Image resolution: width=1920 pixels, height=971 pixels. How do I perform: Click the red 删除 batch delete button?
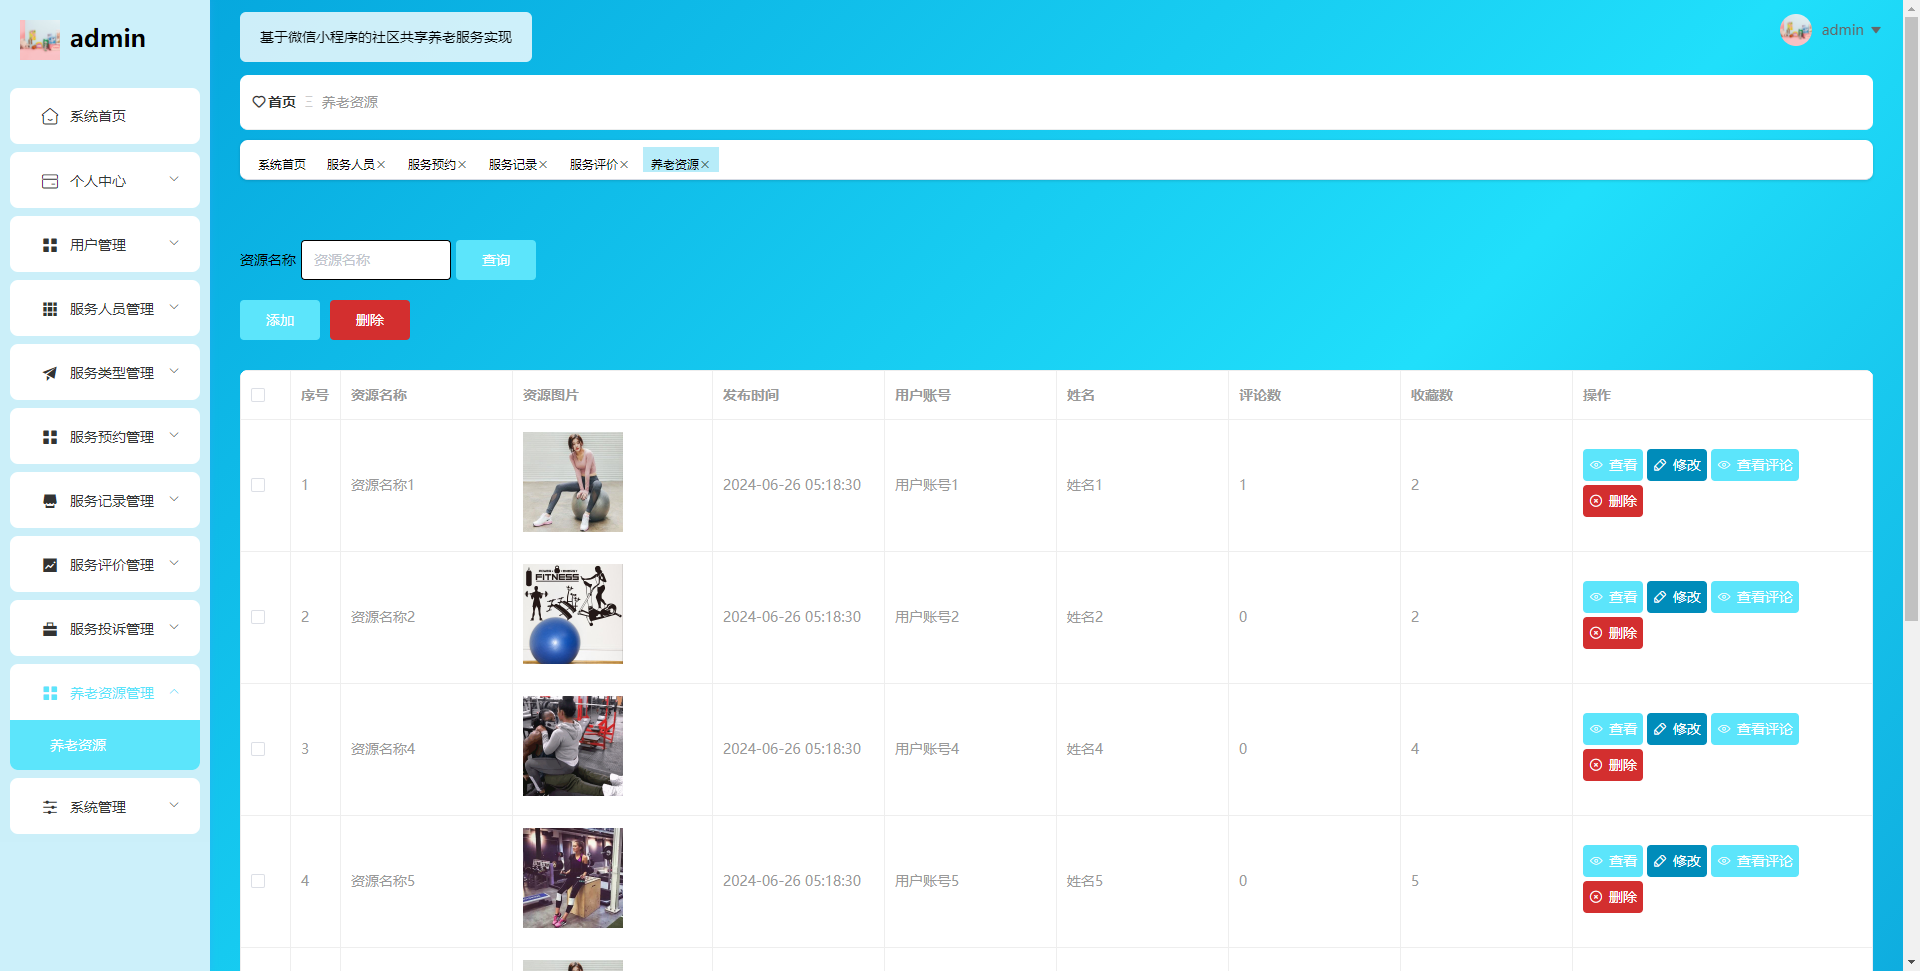point(370,320)
